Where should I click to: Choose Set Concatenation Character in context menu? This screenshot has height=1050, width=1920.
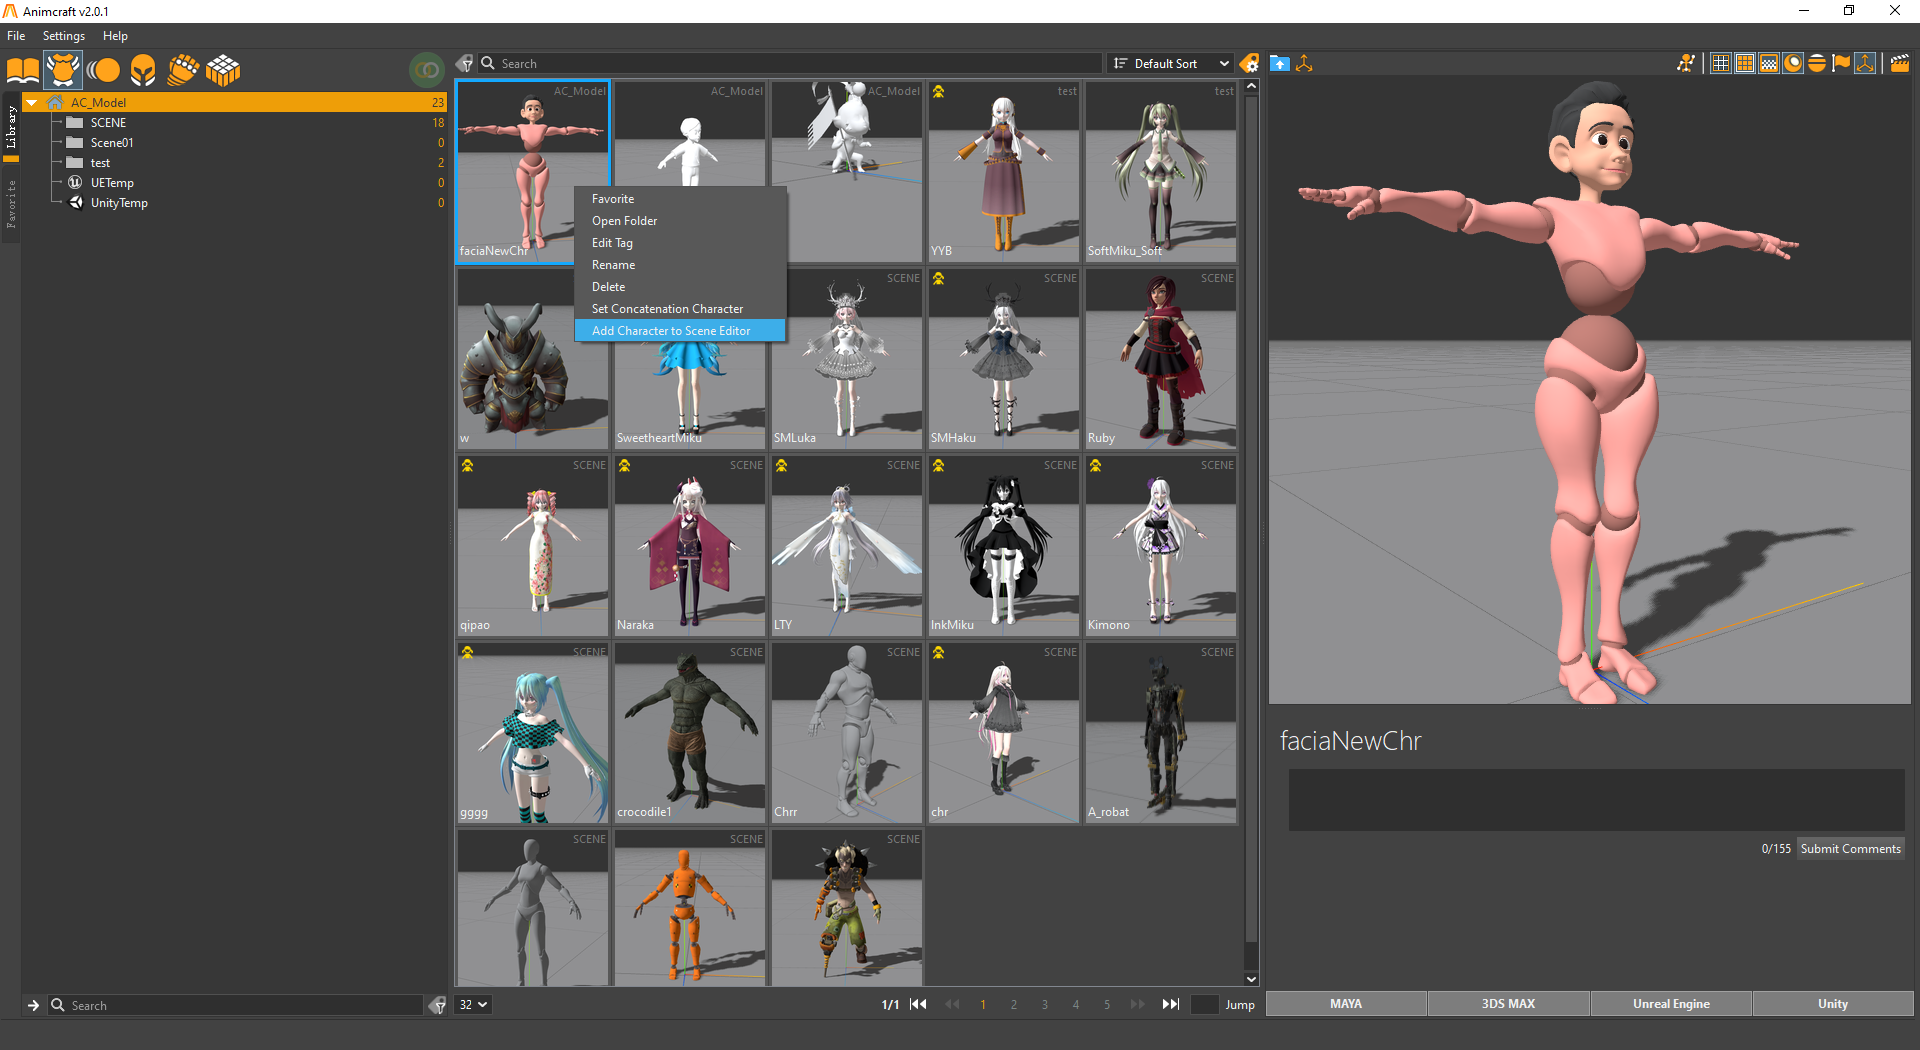click(680, 309)
